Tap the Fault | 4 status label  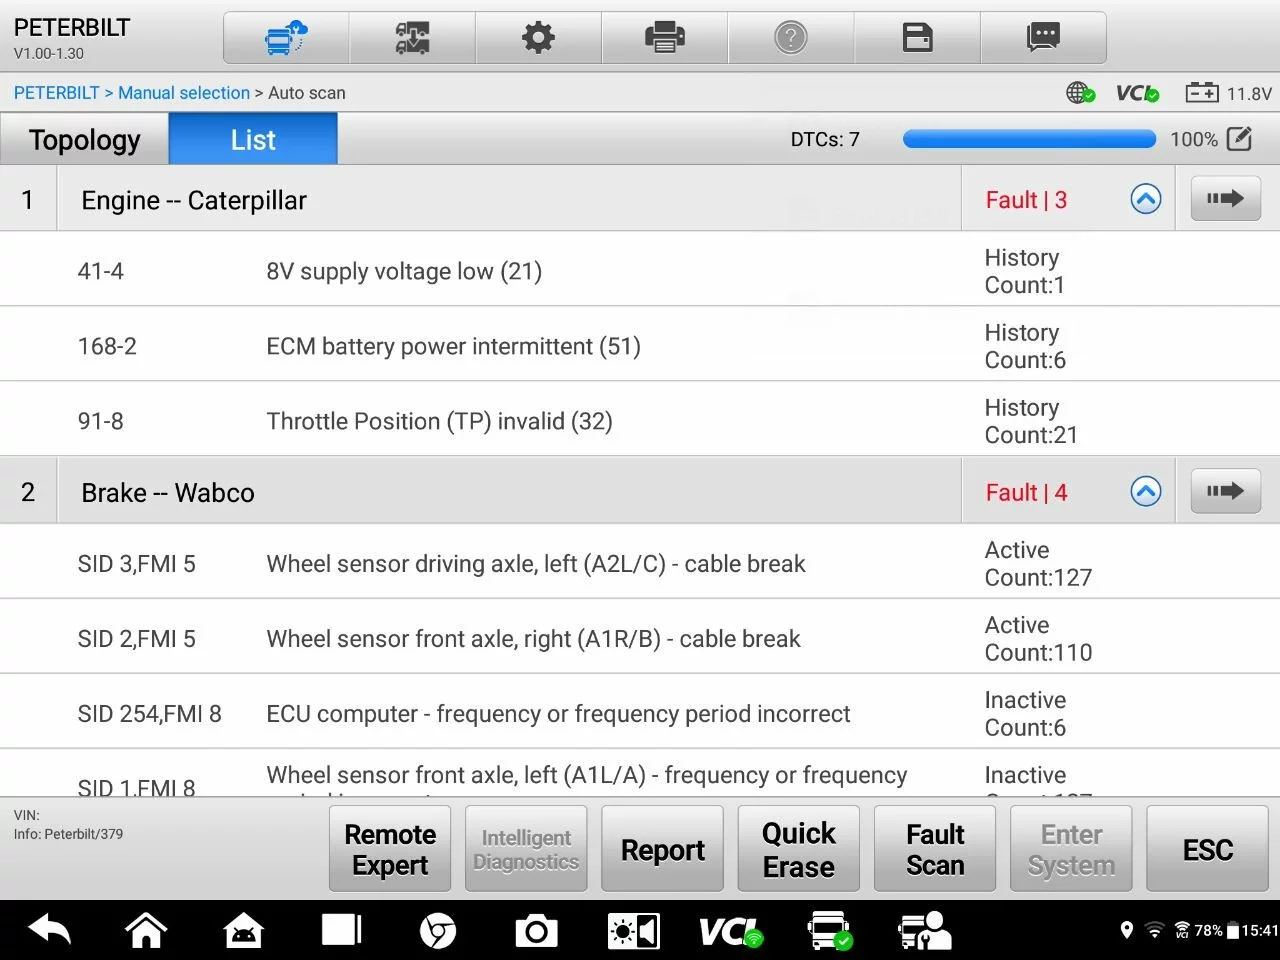[x=1026, y=491]
